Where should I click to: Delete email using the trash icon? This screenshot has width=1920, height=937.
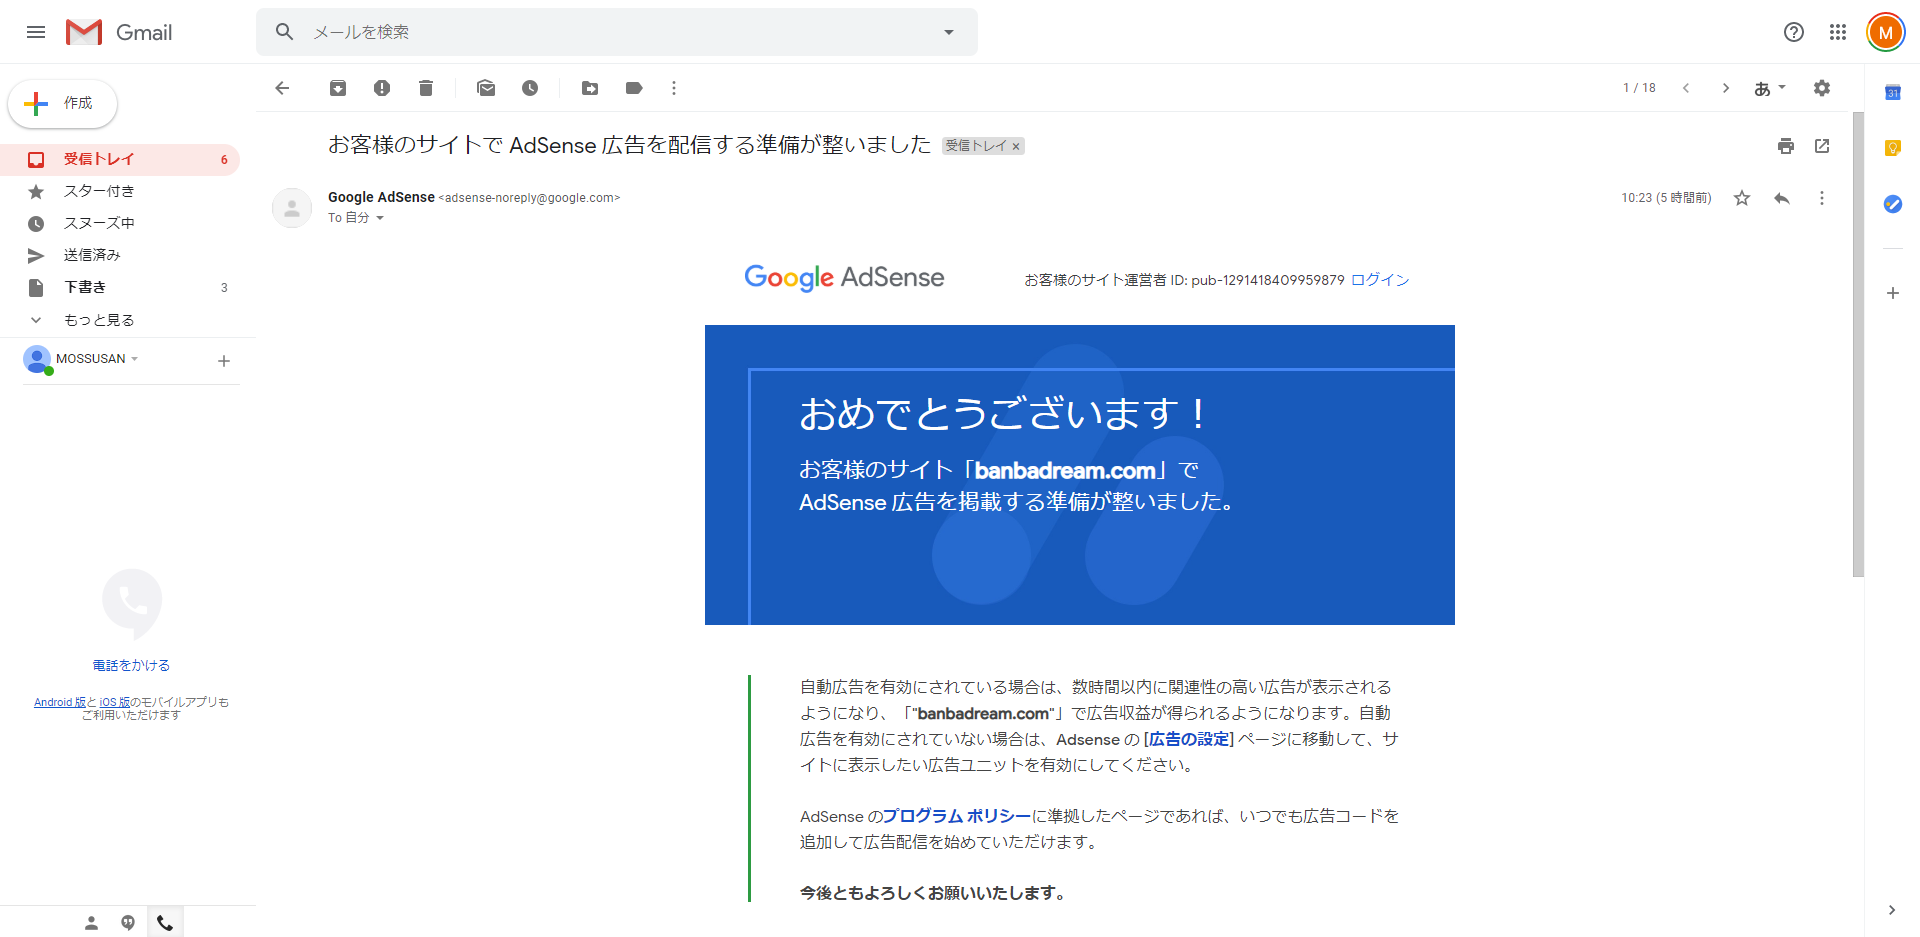pyautogui.click(x=426, y=88)
